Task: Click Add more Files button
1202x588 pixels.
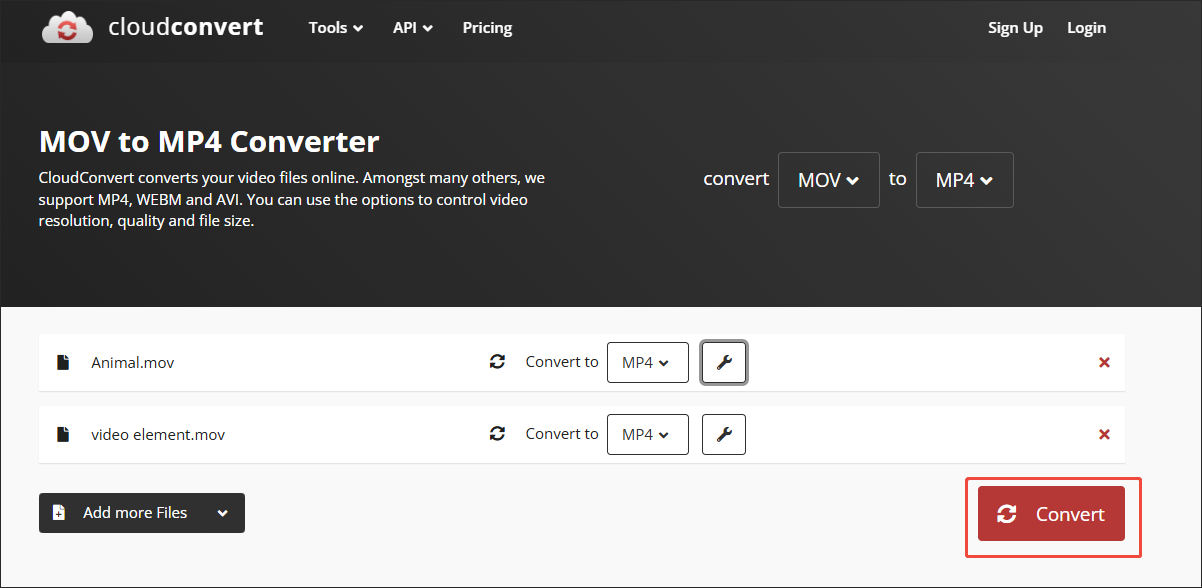Action: pos(141,513)
